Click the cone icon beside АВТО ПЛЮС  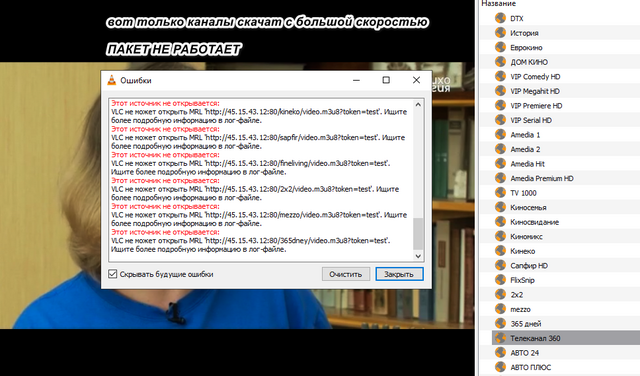pyautogui.click(x=500, y=367)
